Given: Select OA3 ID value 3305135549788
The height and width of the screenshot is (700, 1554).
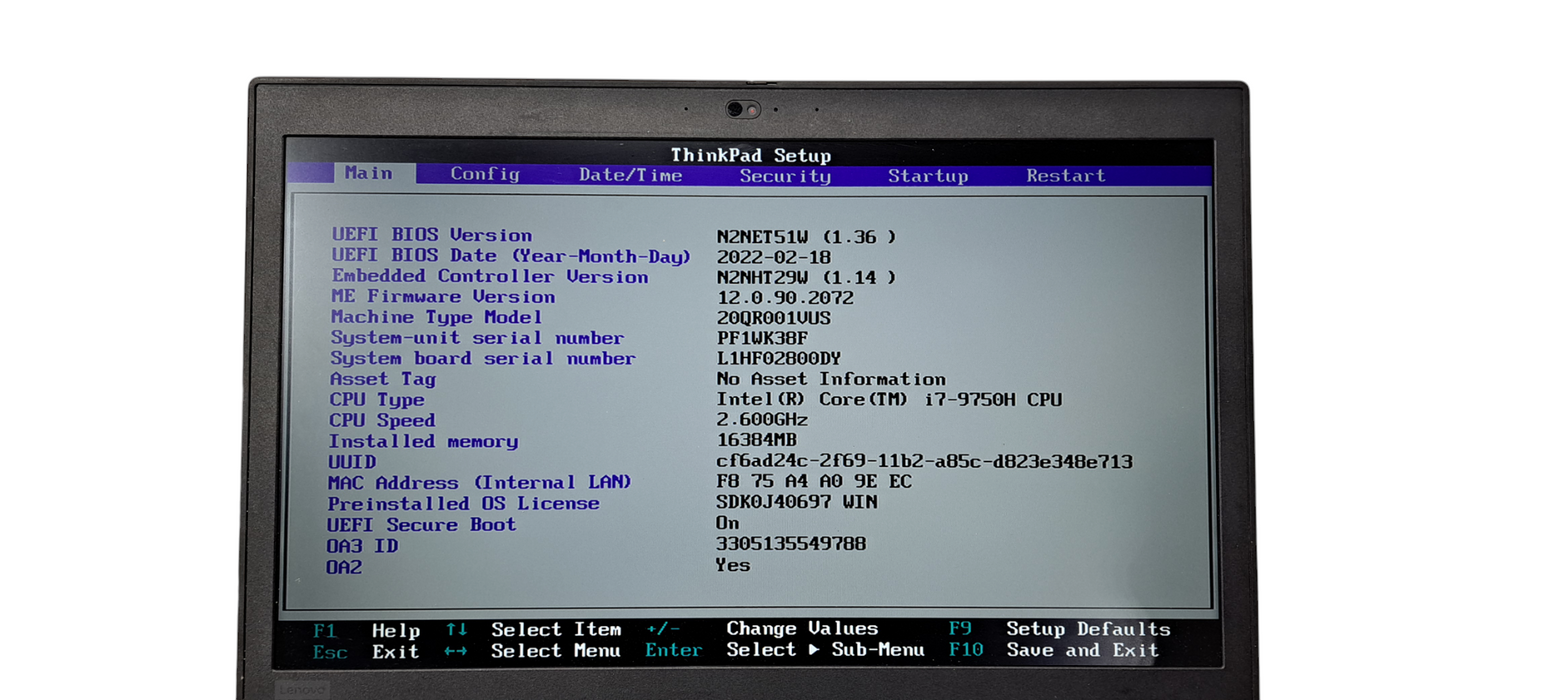Looking at the screenshot, I should [x=791, y=544].
